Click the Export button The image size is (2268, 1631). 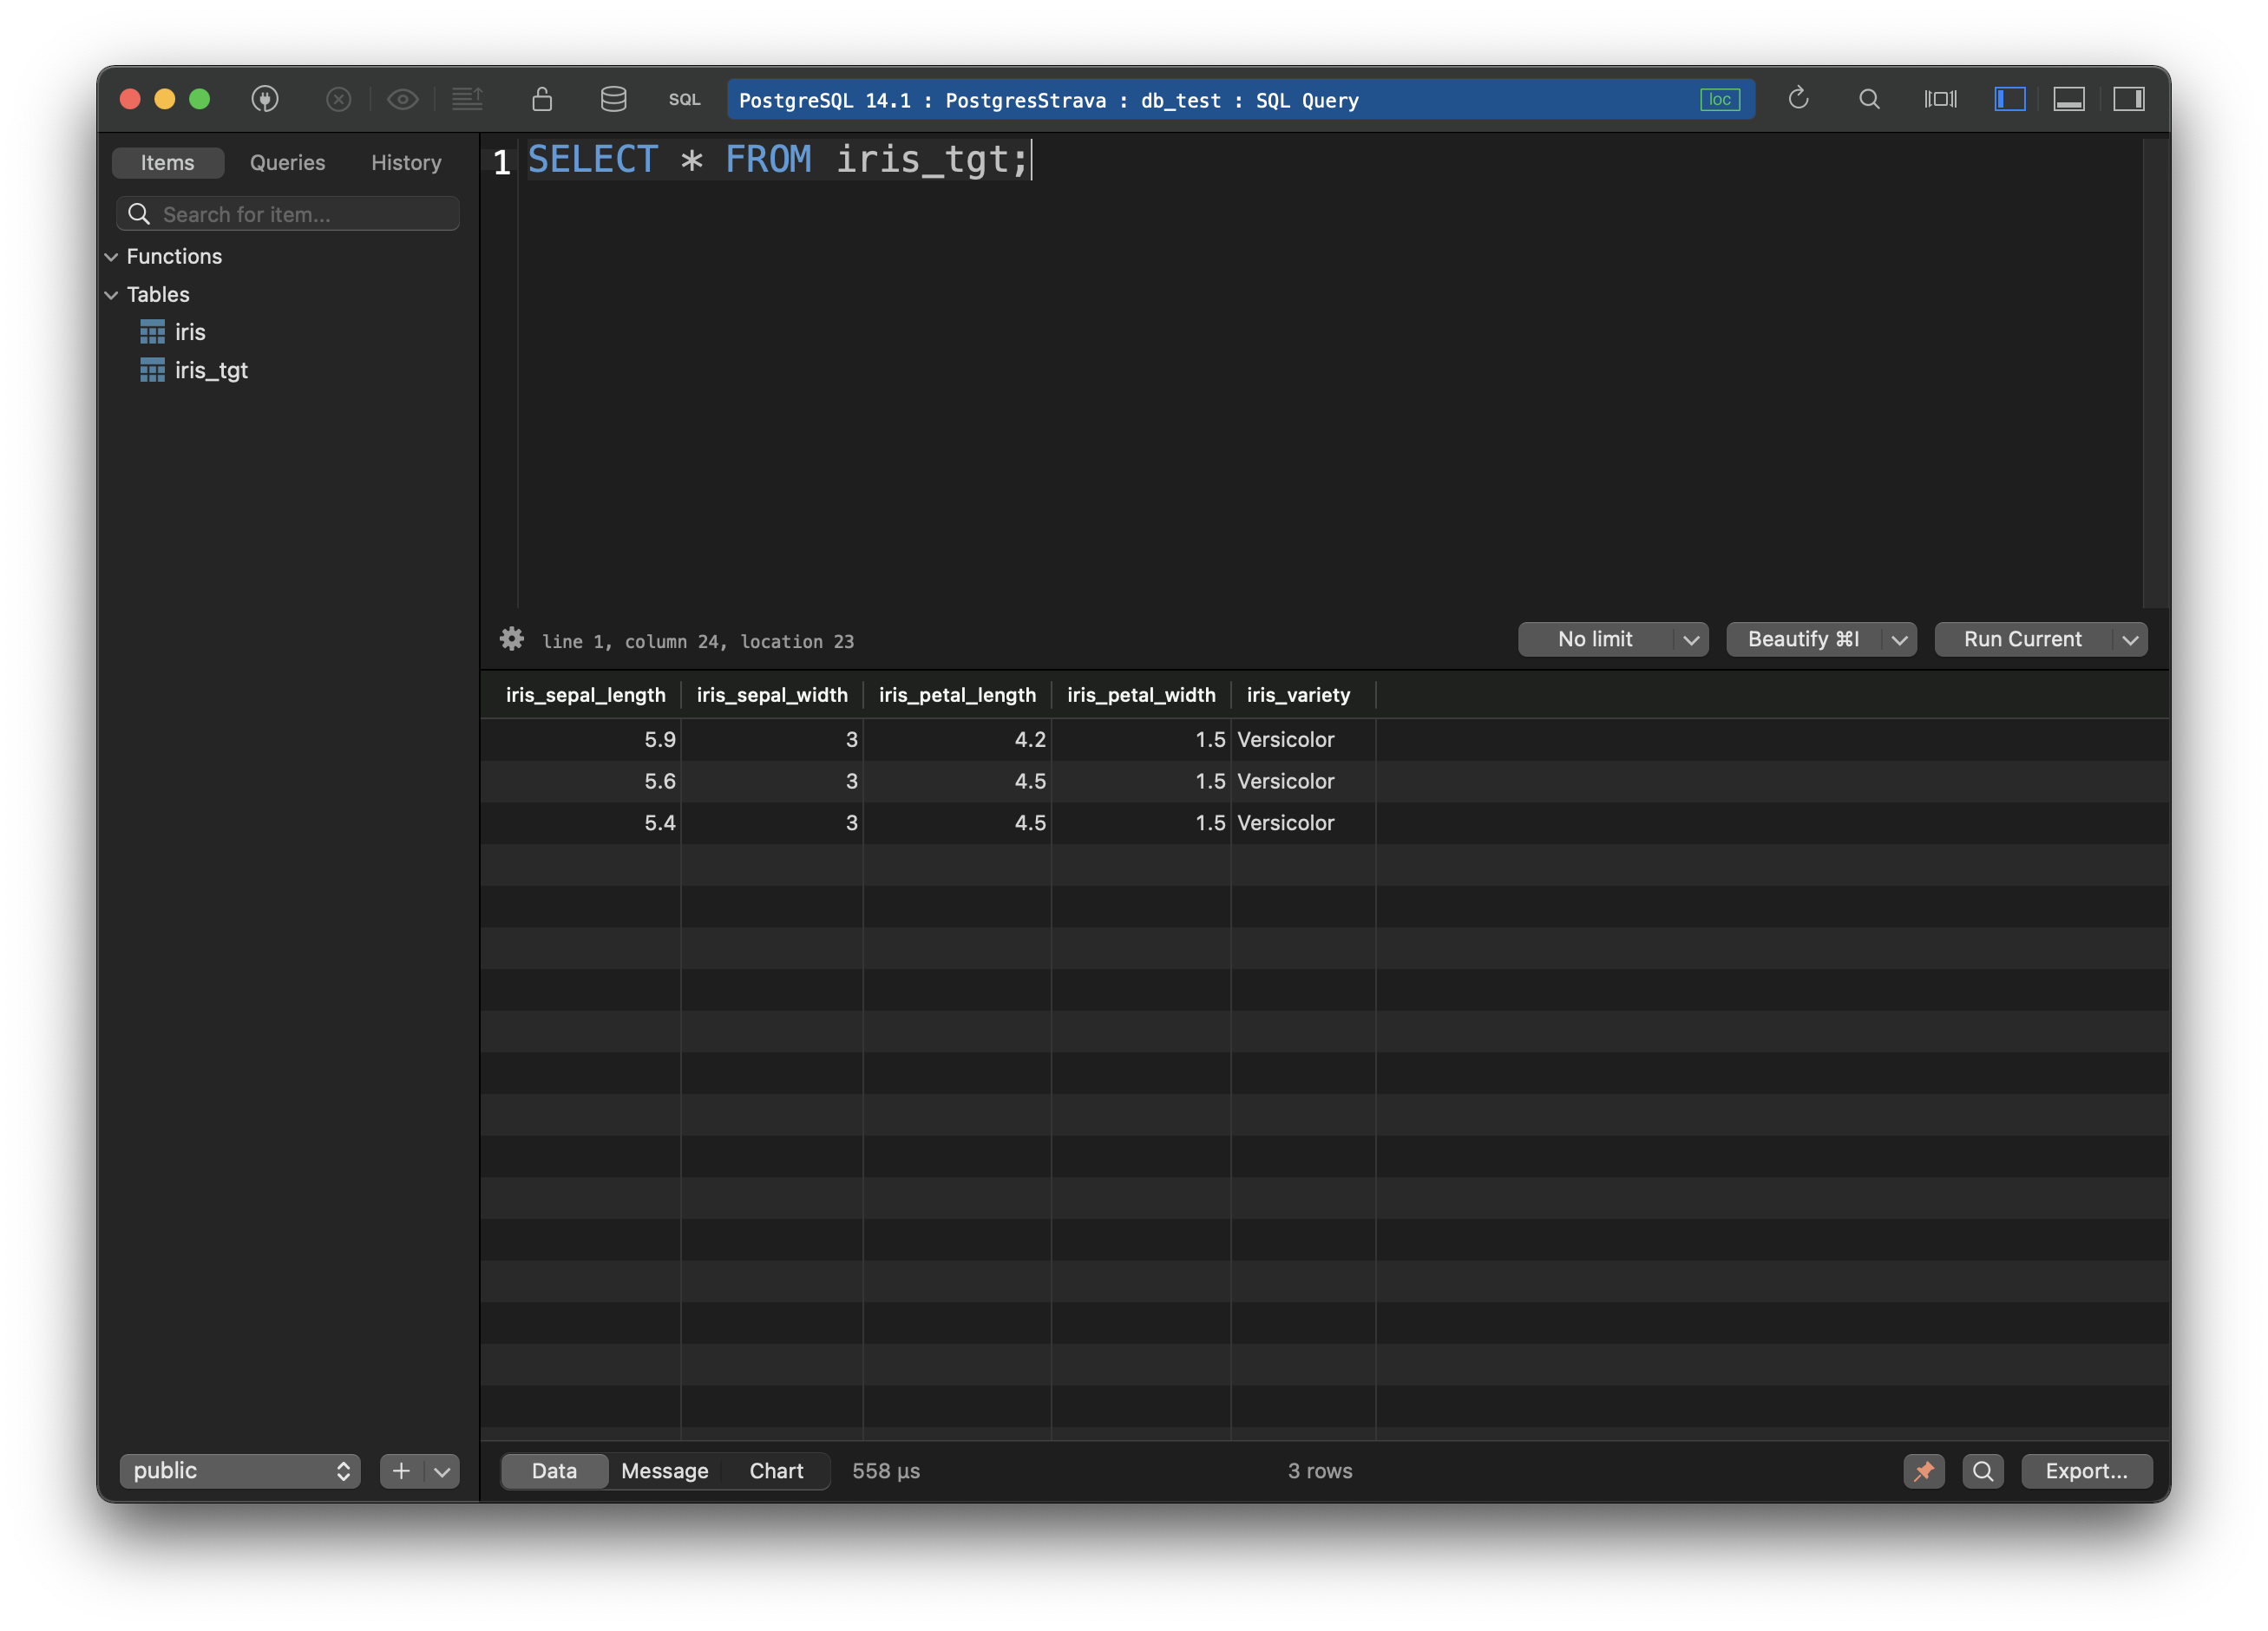(2086, 1471)
